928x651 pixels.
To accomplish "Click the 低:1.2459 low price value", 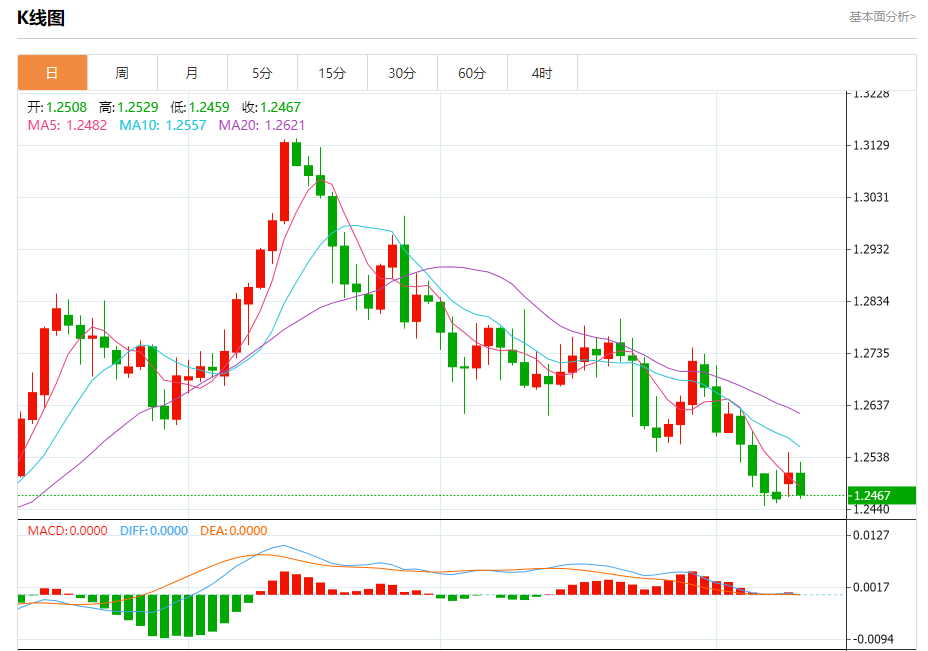I will click(x=200, y=107).
